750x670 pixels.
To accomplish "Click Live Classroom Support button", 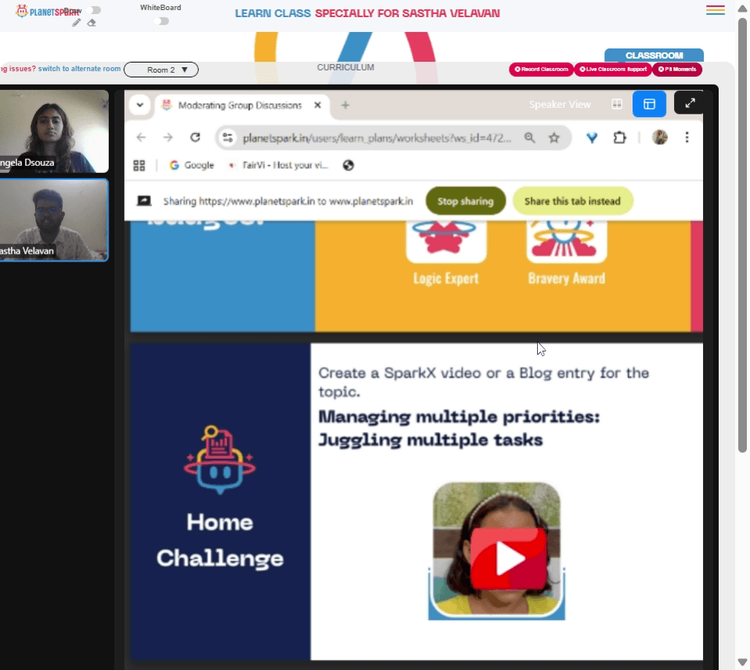I will (613, 69).
